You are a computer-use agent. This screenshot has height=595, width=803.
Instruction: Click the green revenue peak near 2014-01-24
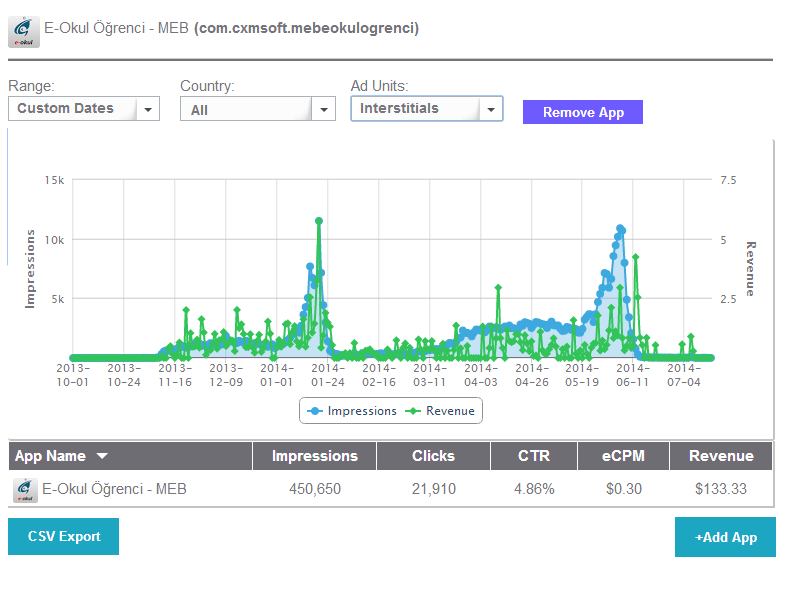coord(319,221)
